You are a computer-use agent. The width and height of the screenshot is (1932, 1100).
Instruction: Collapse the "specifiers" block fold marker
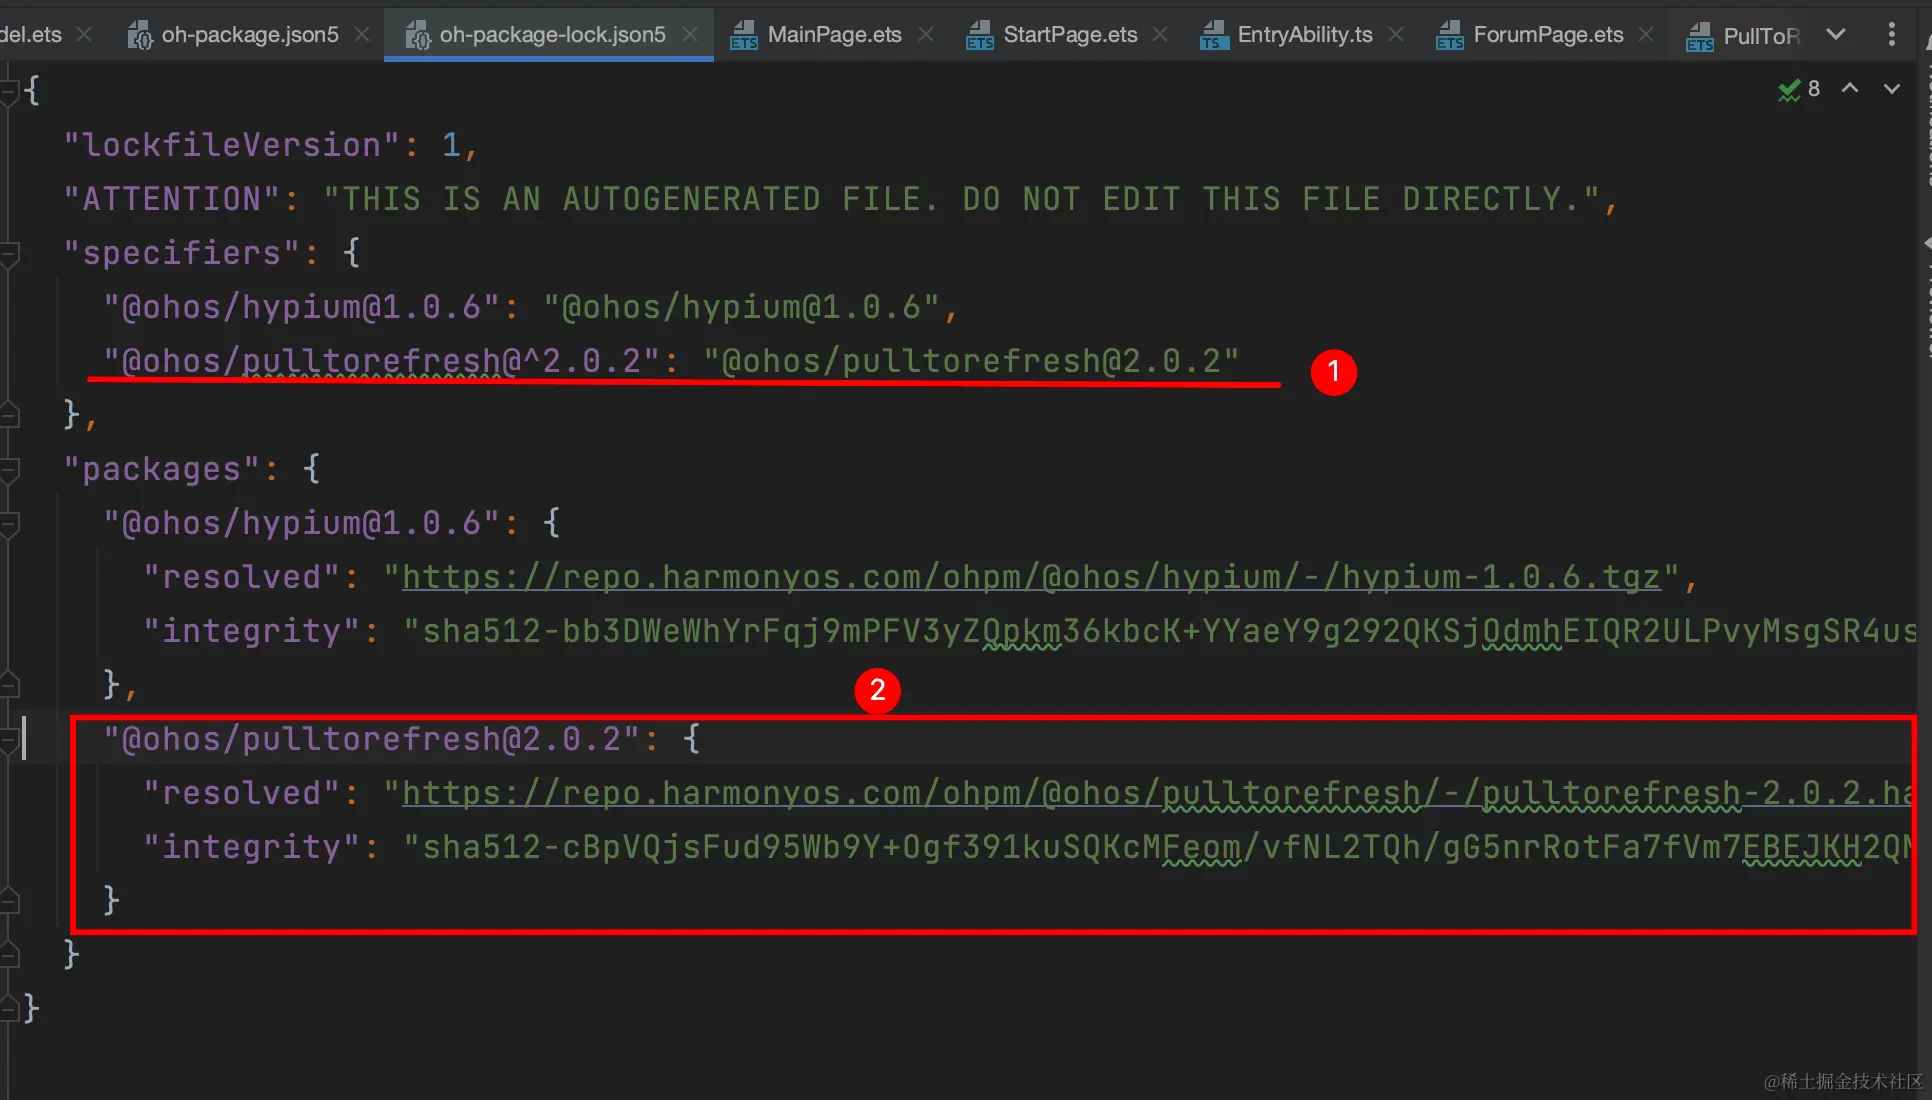pyautogui.click(x=10, y=254)
